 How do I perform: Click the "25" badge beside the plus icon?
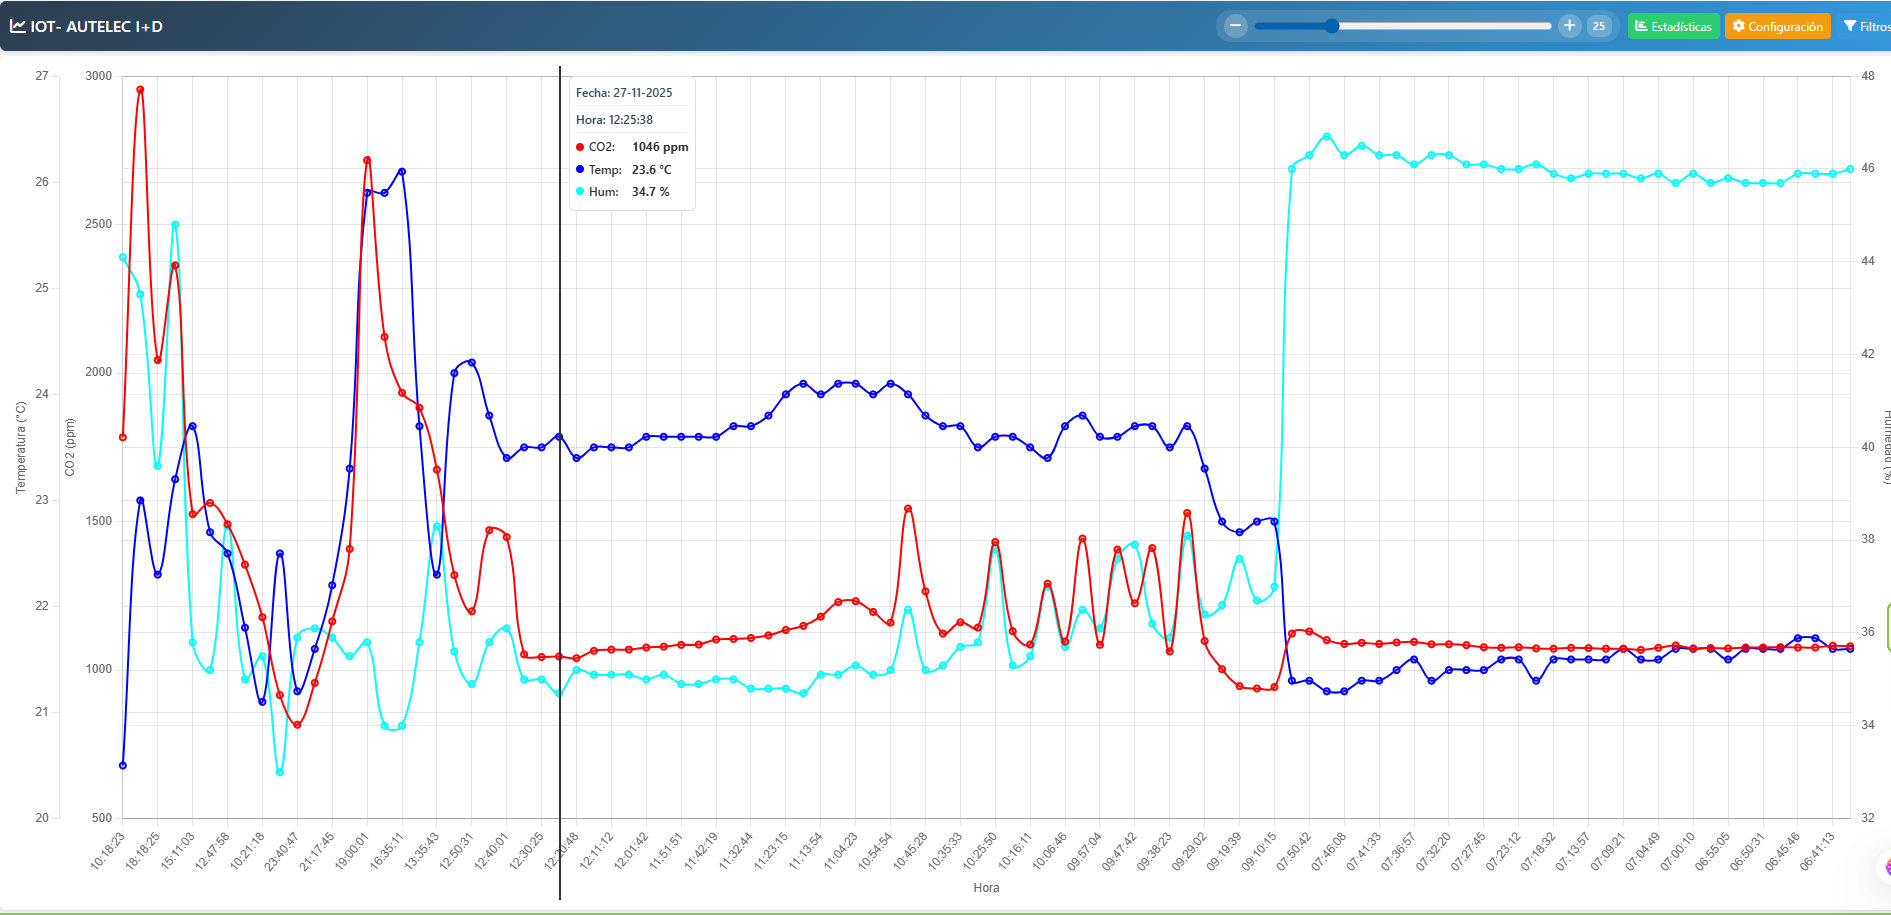coord(1600,25)
